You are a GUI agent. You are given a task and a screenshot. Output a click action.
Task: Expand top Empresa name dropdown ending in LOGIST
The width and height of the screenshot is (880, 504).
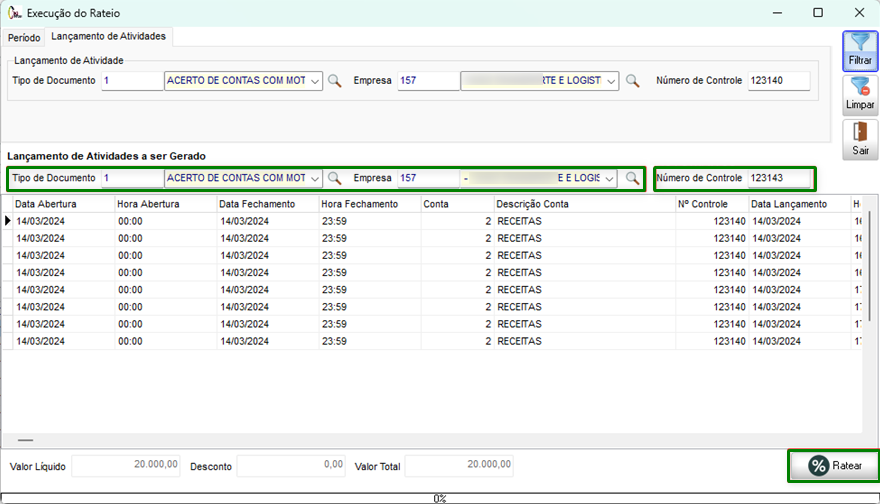click(611, 81)
